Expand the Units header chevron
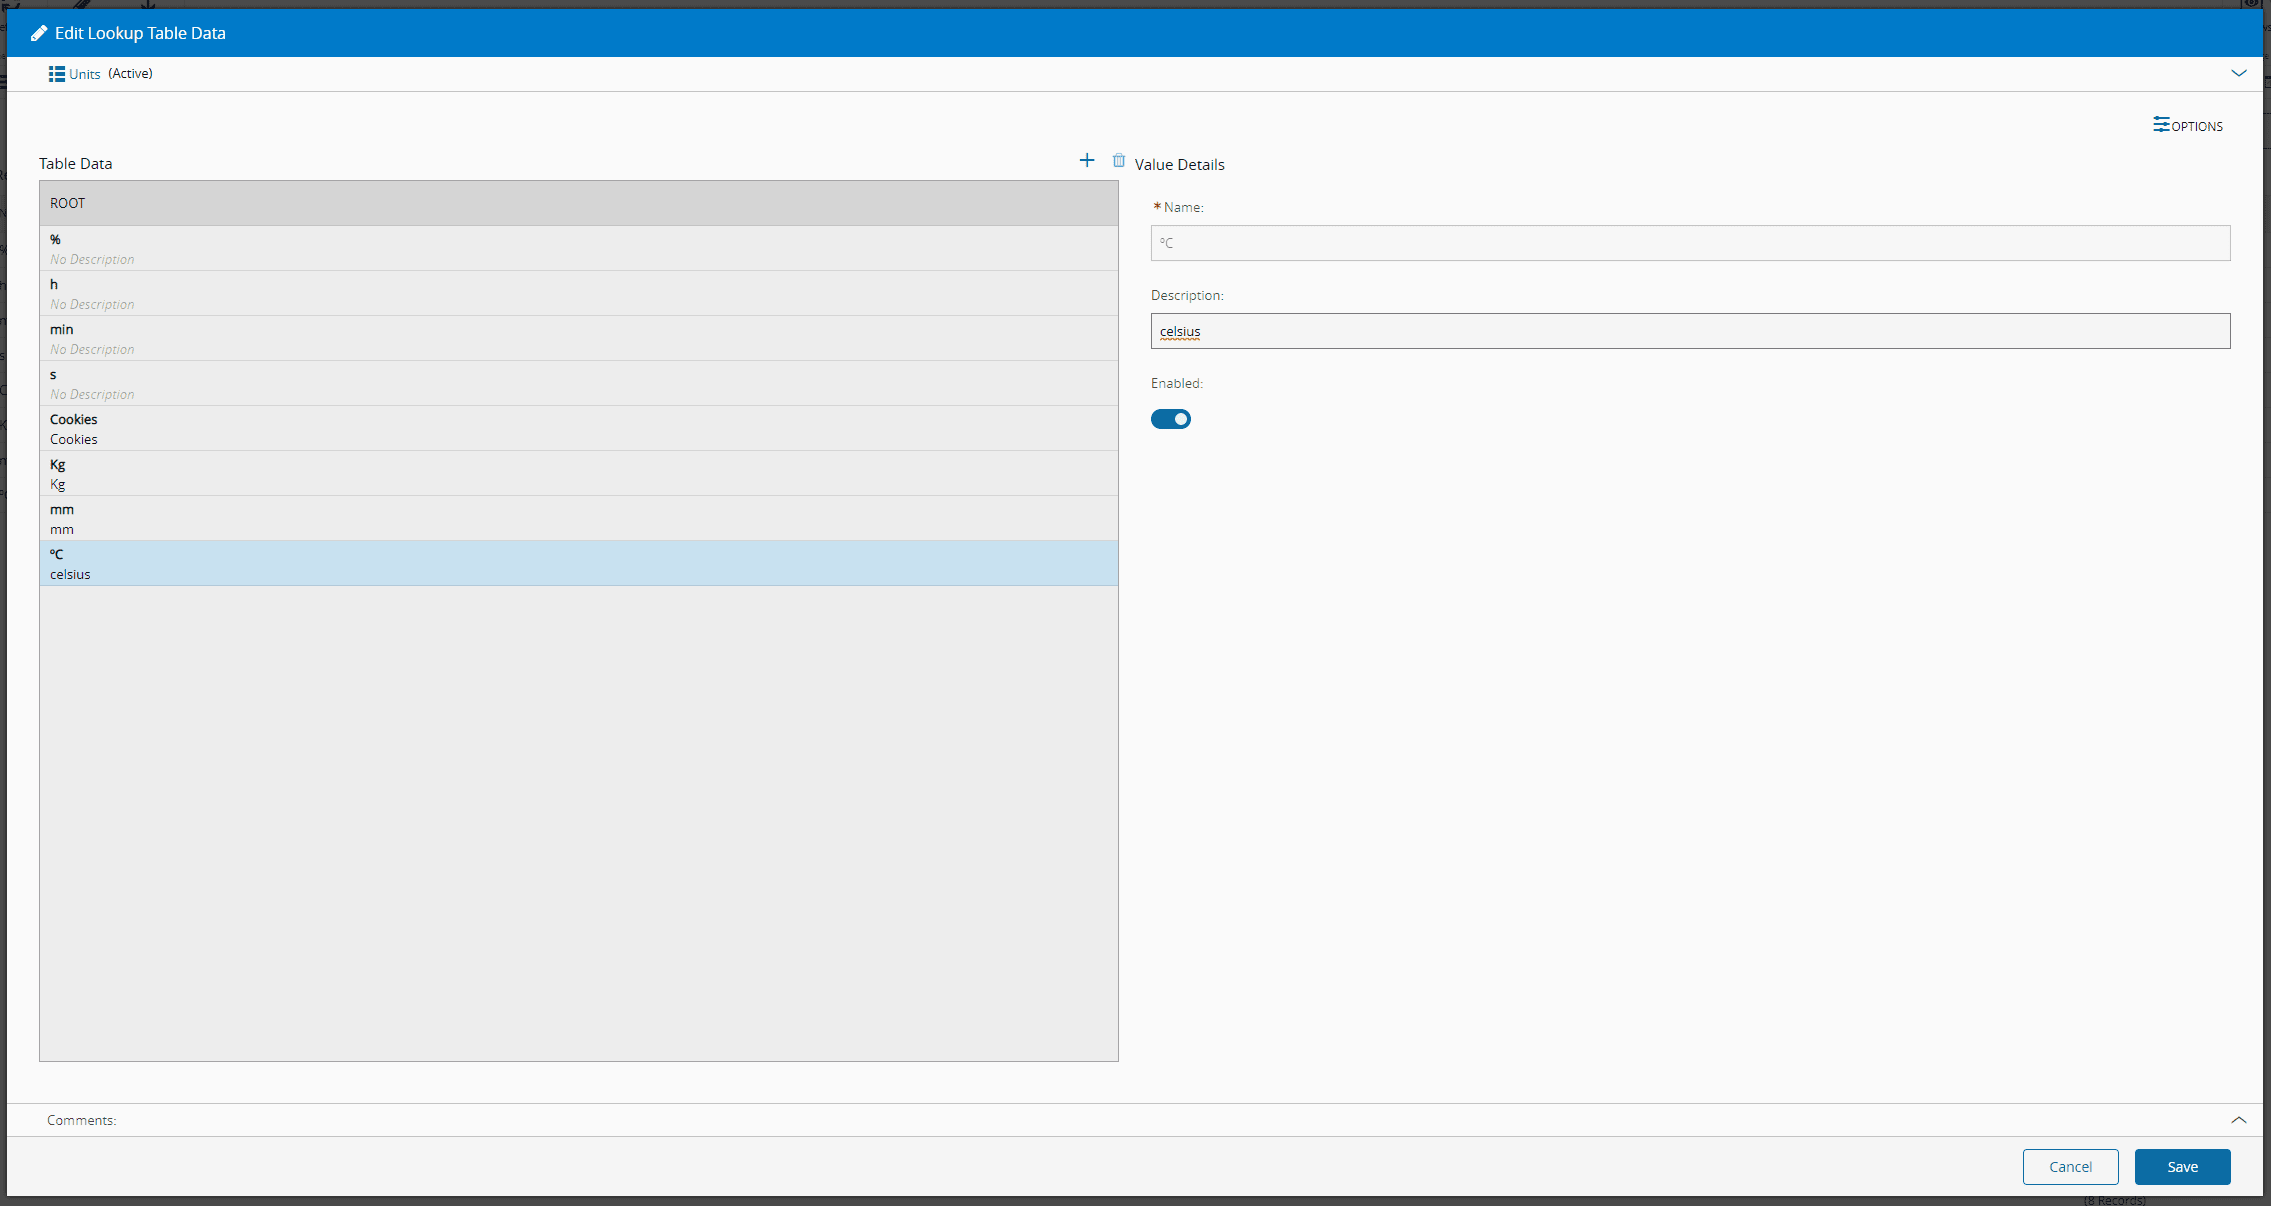This screenshot has height=1206, width=2271. click(x=2239, y=73)
